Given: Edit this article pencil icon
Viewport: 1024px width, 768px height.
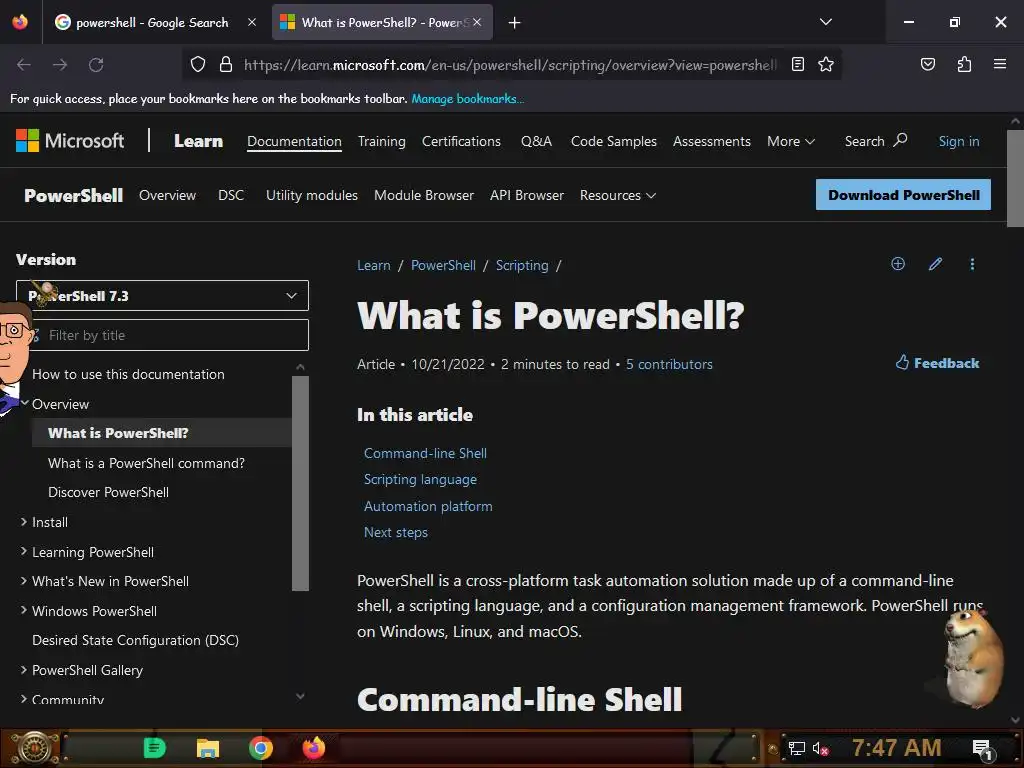Looking at the screenshot, I should pos(935,263).
